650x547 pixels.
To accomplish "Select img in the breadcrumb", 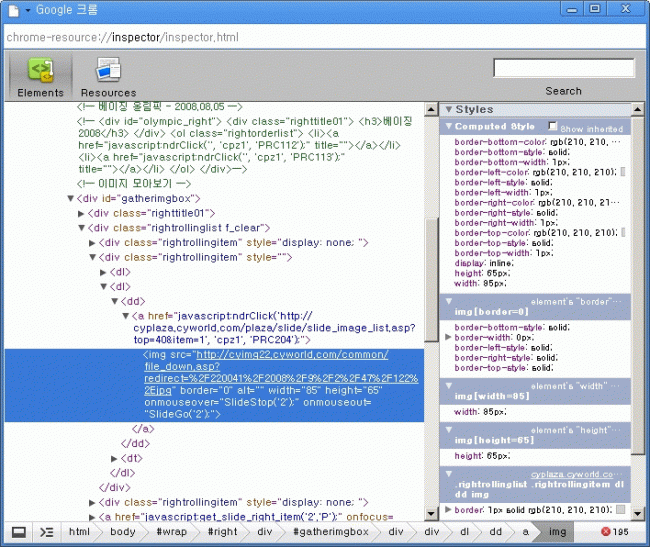I will (557, 532).
